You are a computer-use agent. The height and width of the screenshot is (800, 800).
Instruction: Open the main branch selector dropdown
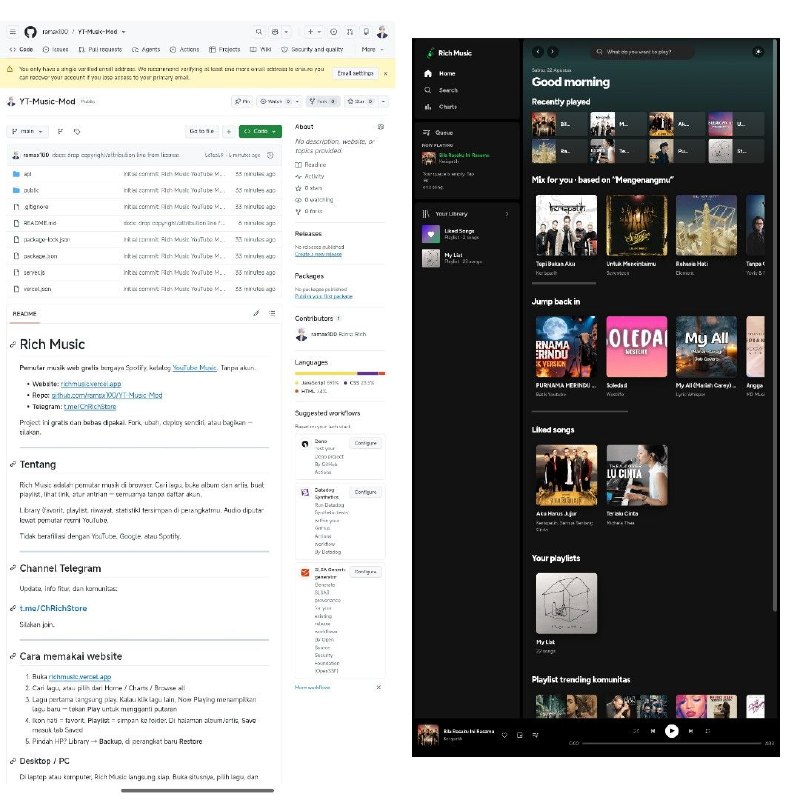coord(27,132)
